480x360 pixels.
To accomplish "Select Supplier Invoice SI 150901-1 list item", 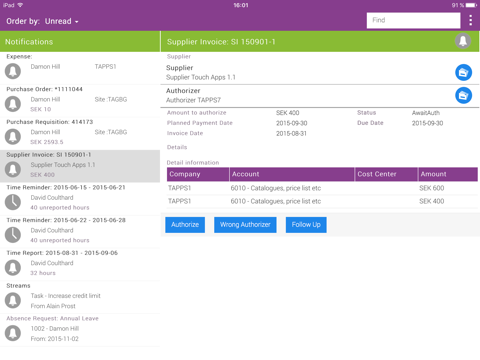I will 80,166.
